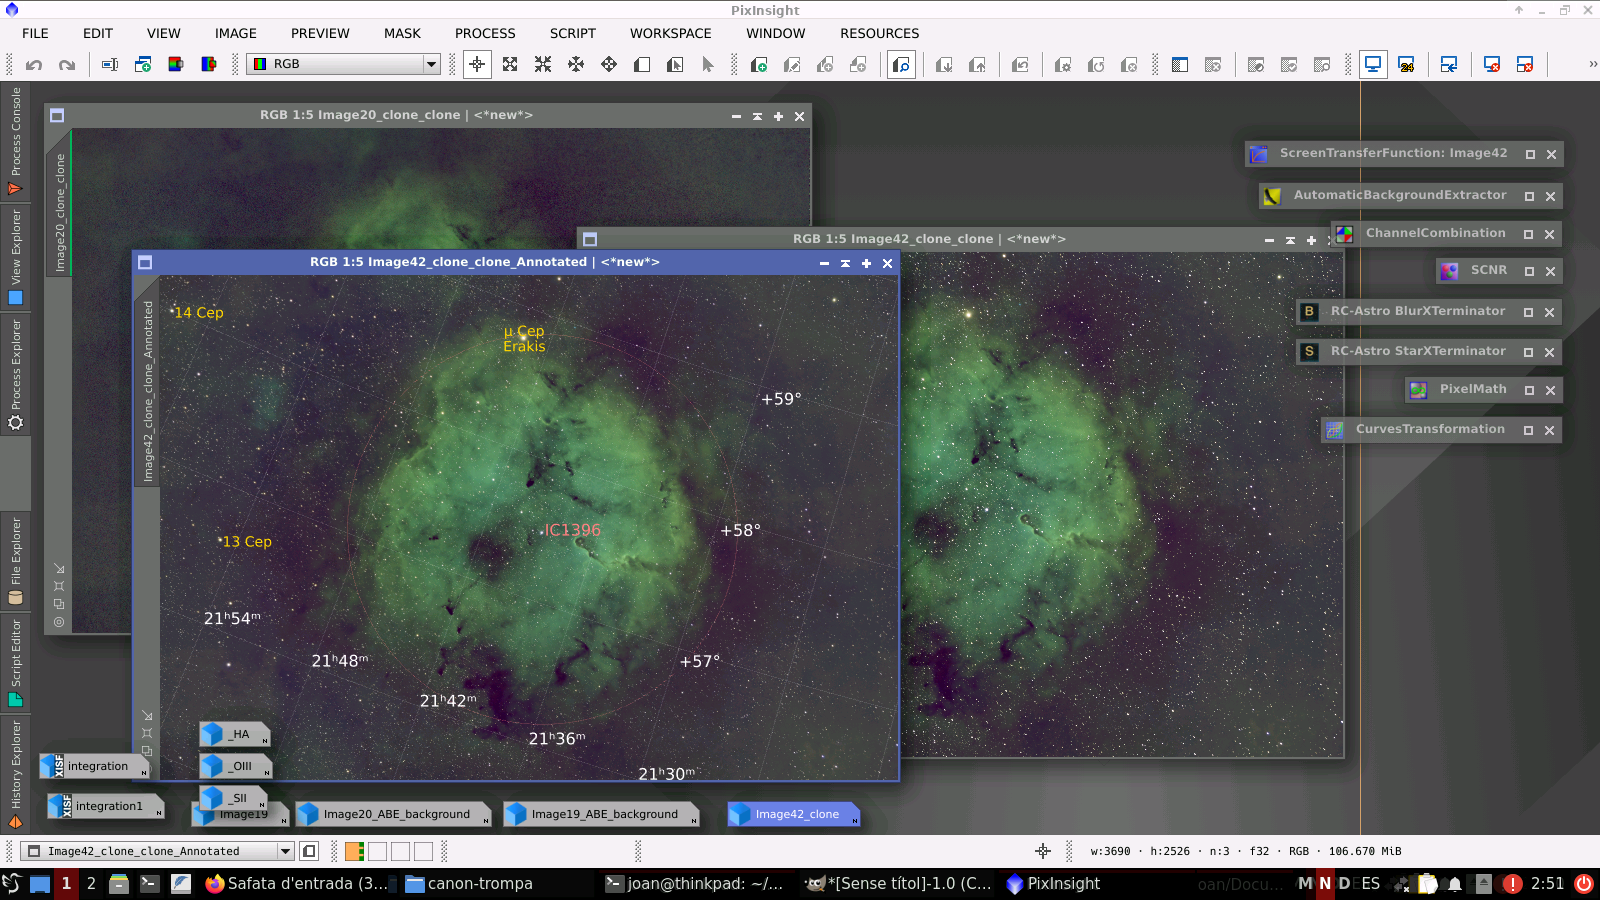The image size is (1600, 900).
Task: Click the Image42_clone minimized image button
Action: [795, 815]
